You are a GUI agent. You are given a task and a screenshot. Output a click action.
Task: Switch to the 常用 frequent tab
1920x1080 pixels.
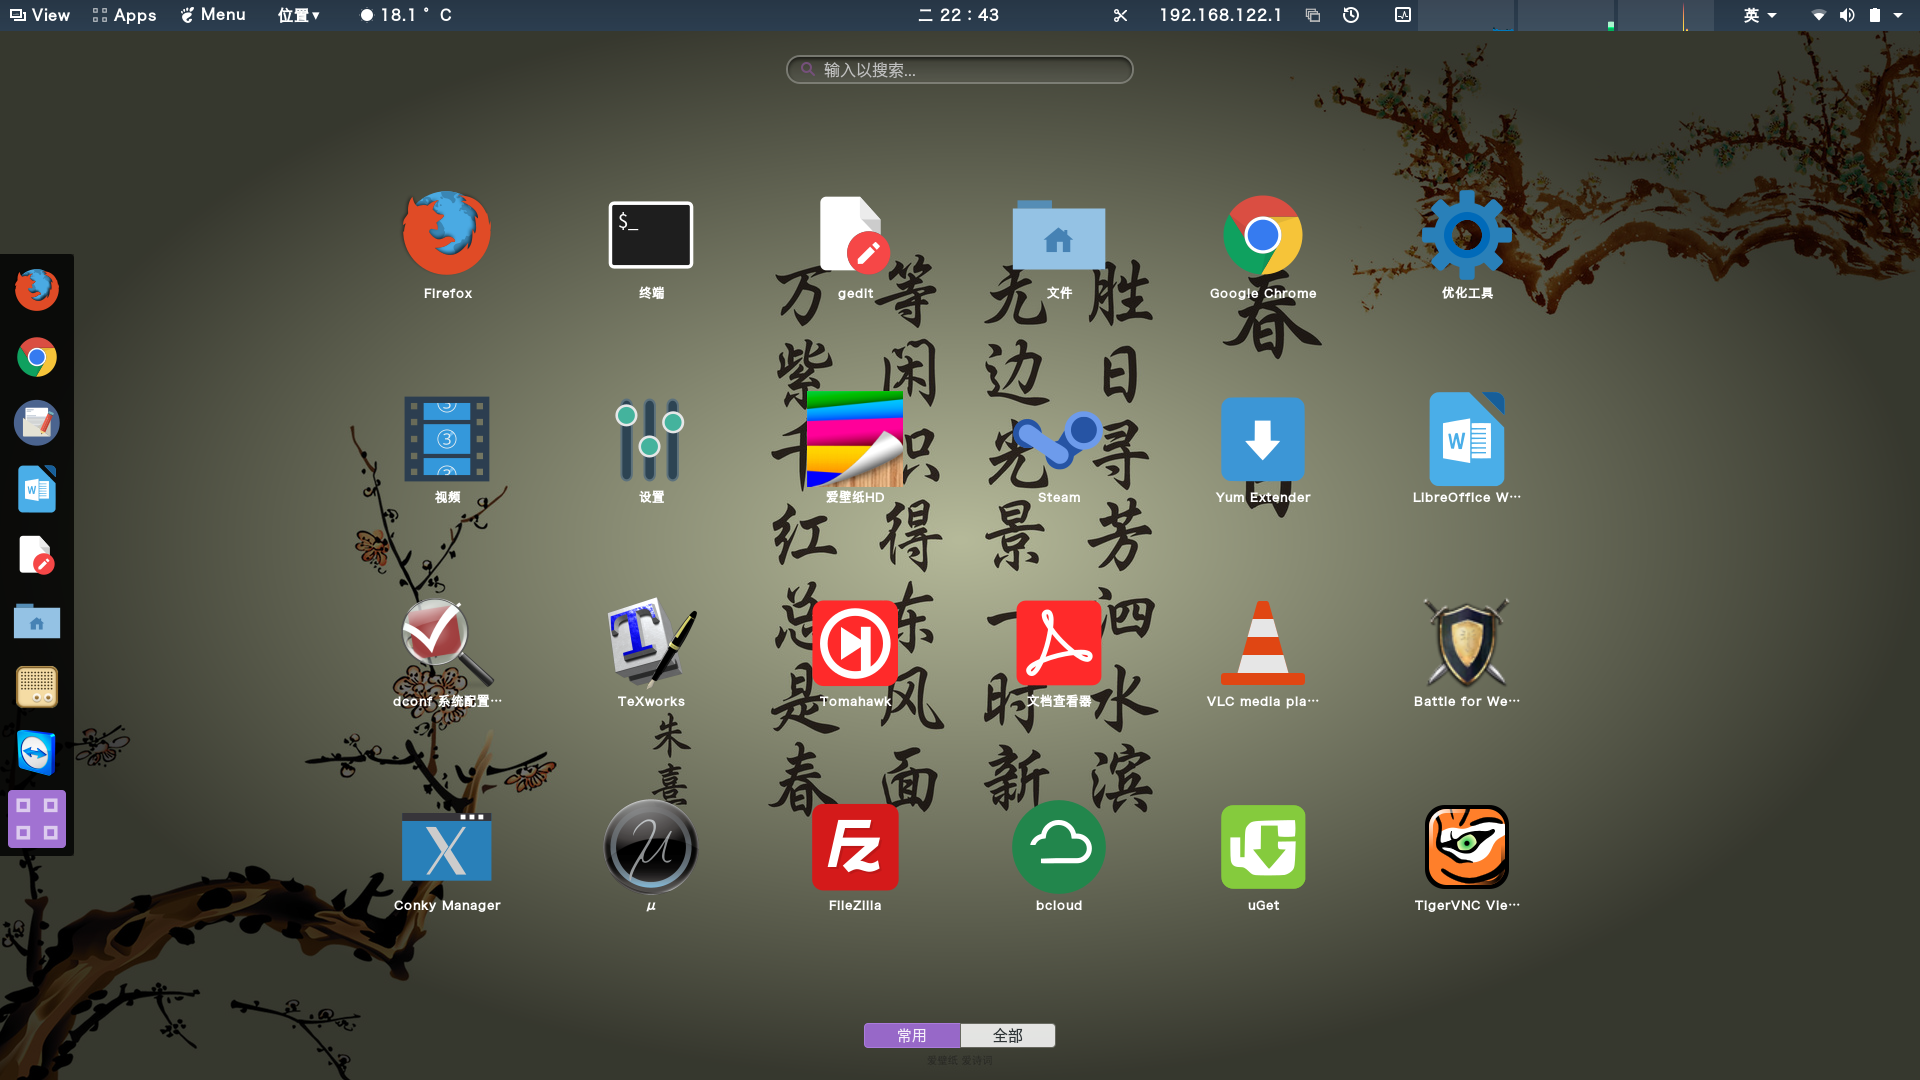tap(912, 1035)
